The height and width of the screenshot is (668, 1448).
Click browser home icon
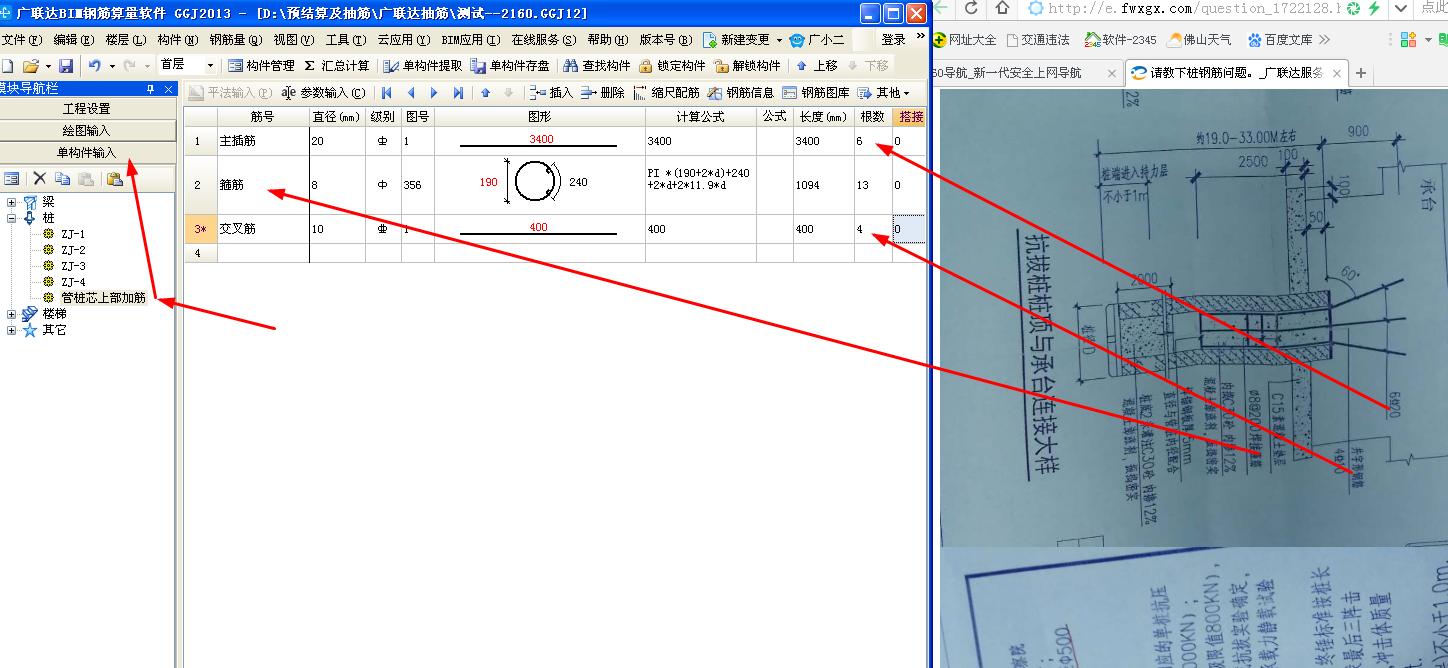tap(1002, 9)
